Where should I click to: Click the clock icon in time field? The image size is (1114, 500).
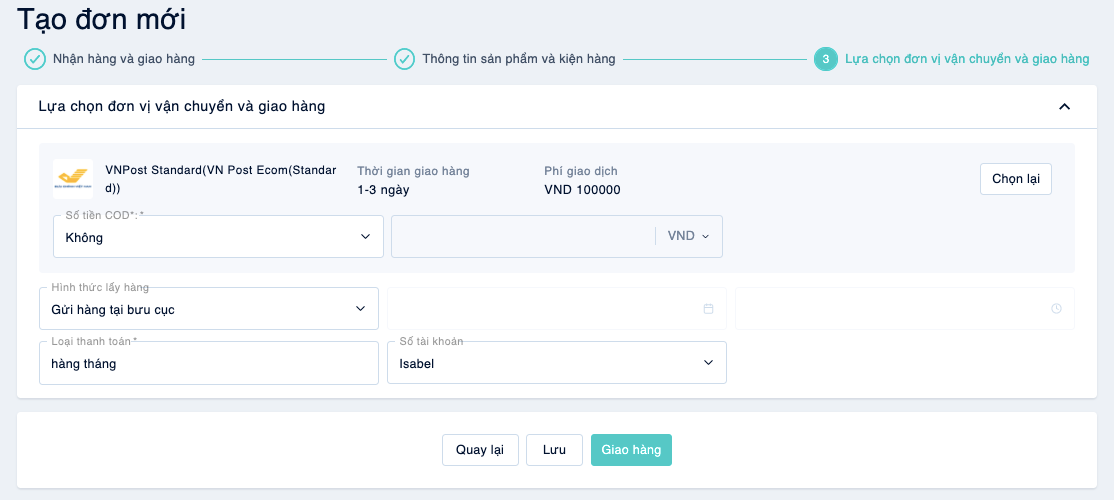pyautogui.click(x=1056, y=308)
